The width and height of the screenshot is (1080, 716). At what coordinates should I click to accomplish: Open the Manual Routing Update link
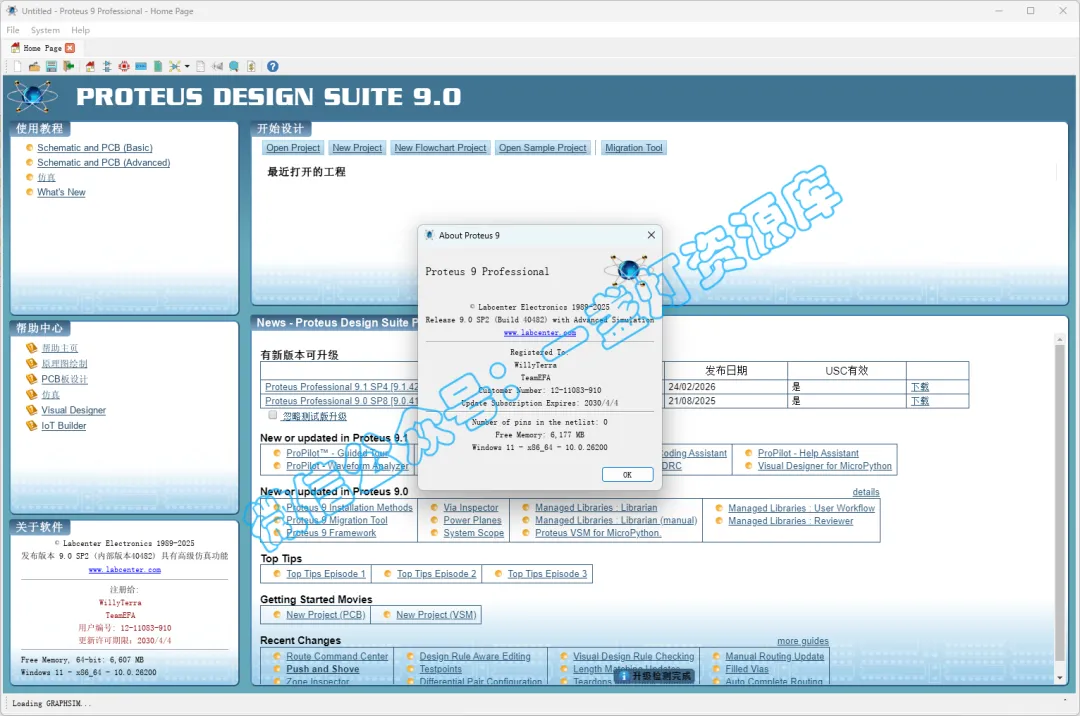click(775, 656)
